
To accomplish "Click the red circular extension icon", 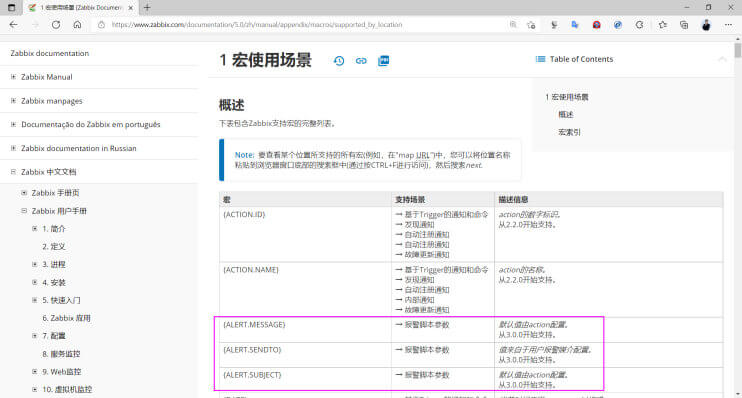I will [596, 25].
